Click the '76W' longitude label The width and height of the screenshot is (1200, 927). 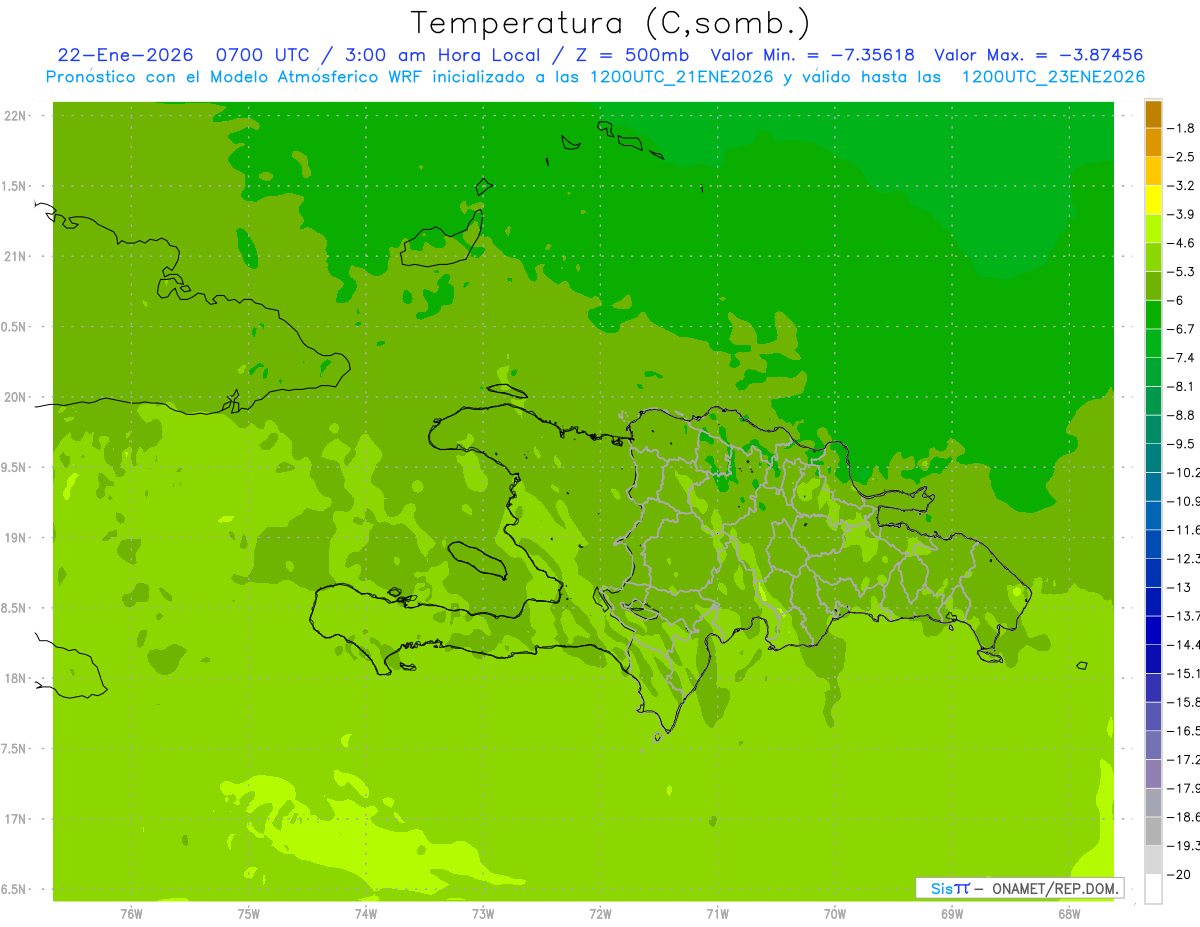point(131,913)
